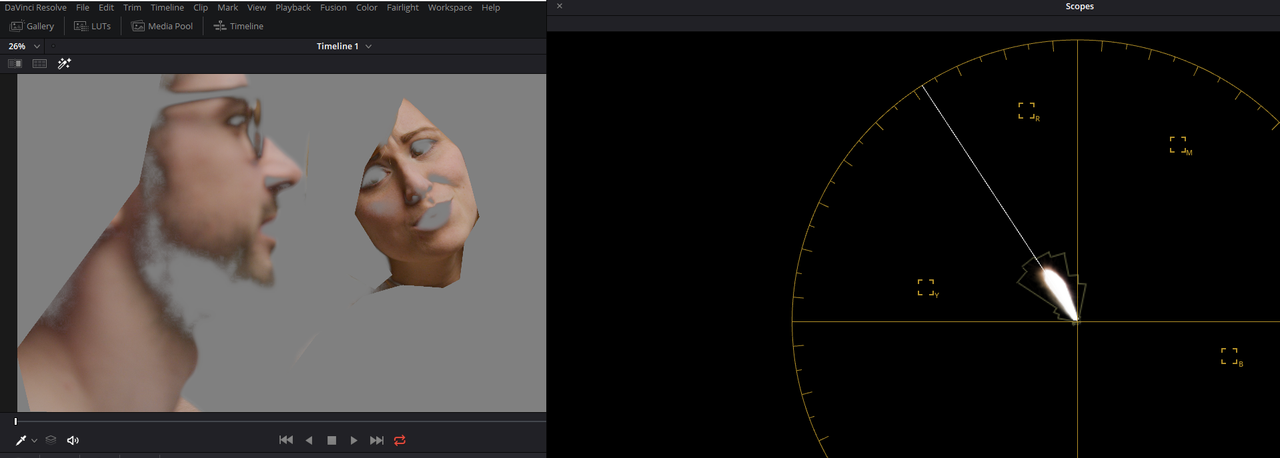Open the Playback menu
This screenshot has width=1280, height=458.
click(293, 7)
